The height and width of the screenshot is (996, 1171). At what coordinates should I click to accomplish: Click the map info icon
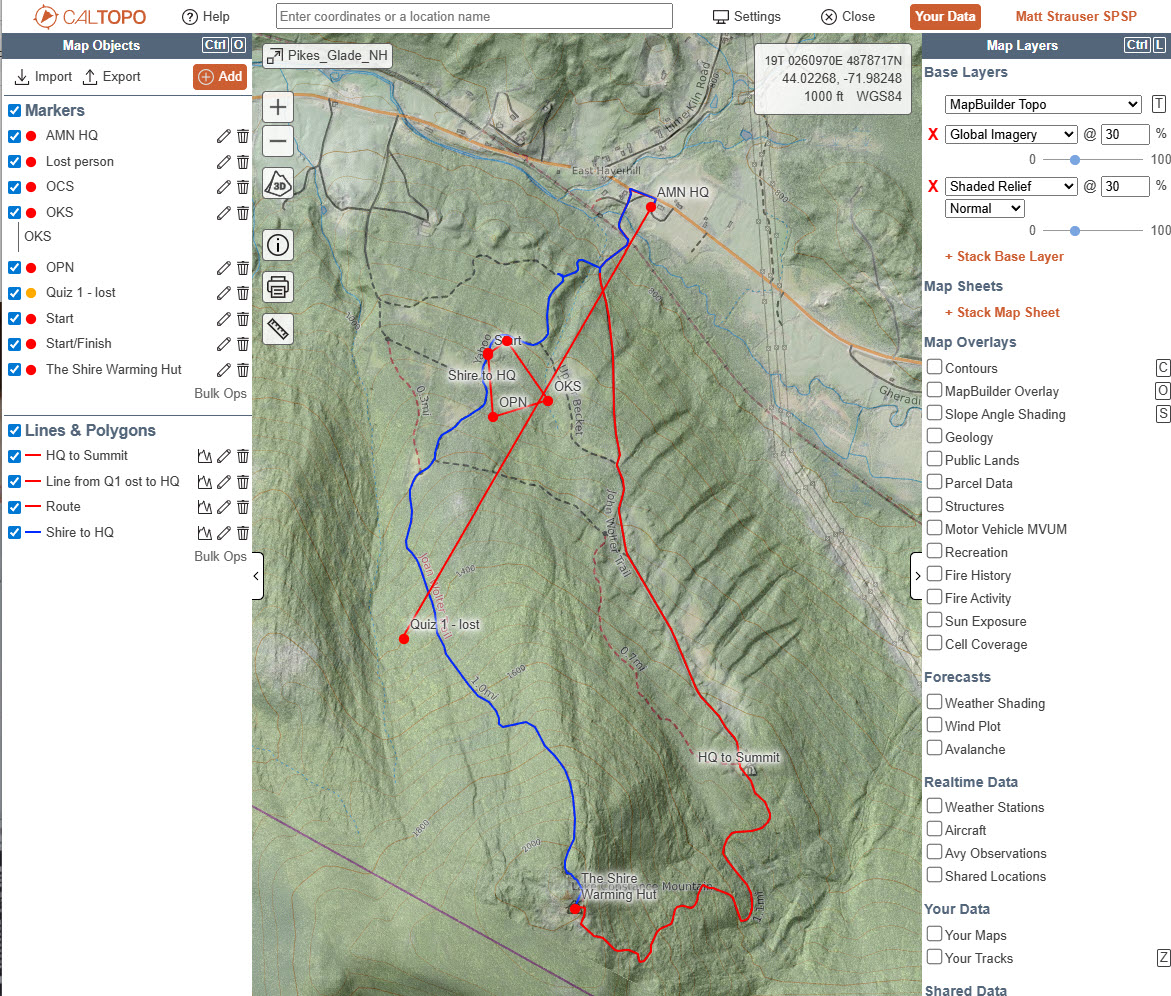tap(278, 245)
